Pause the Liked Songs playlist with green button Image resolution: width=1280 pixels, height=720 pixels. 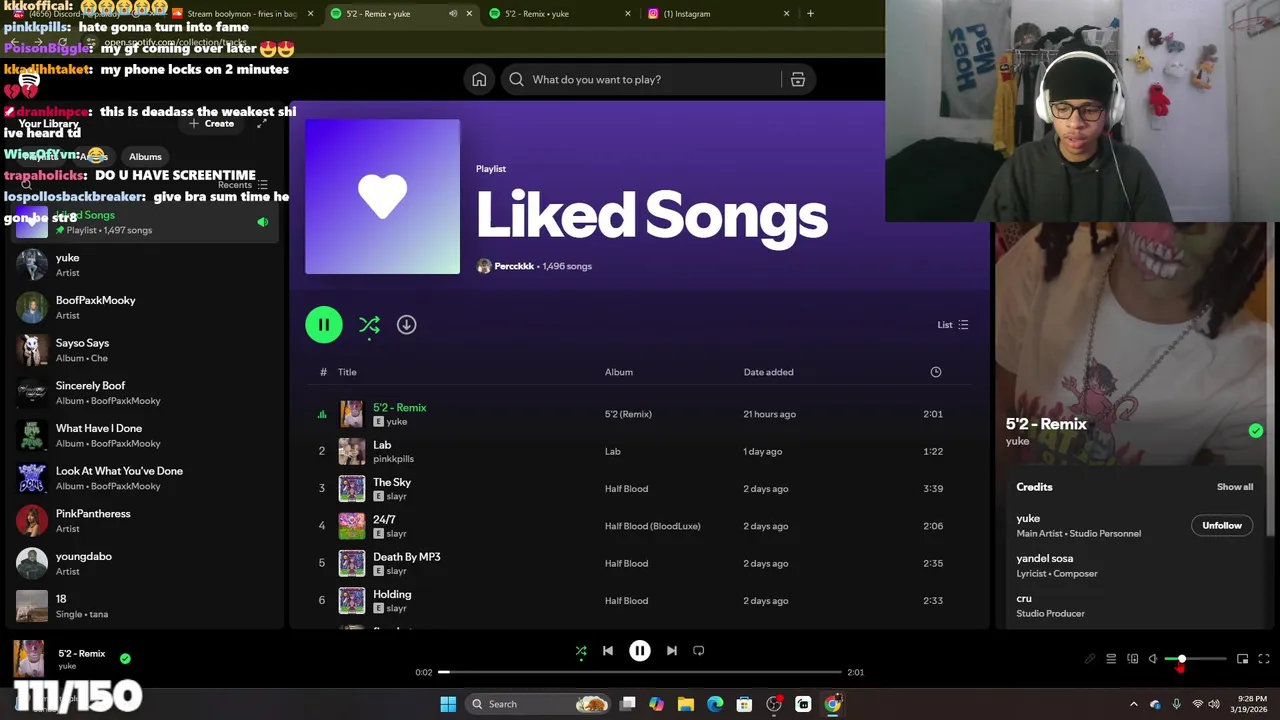pyautogui.click(x=324, y=325)
